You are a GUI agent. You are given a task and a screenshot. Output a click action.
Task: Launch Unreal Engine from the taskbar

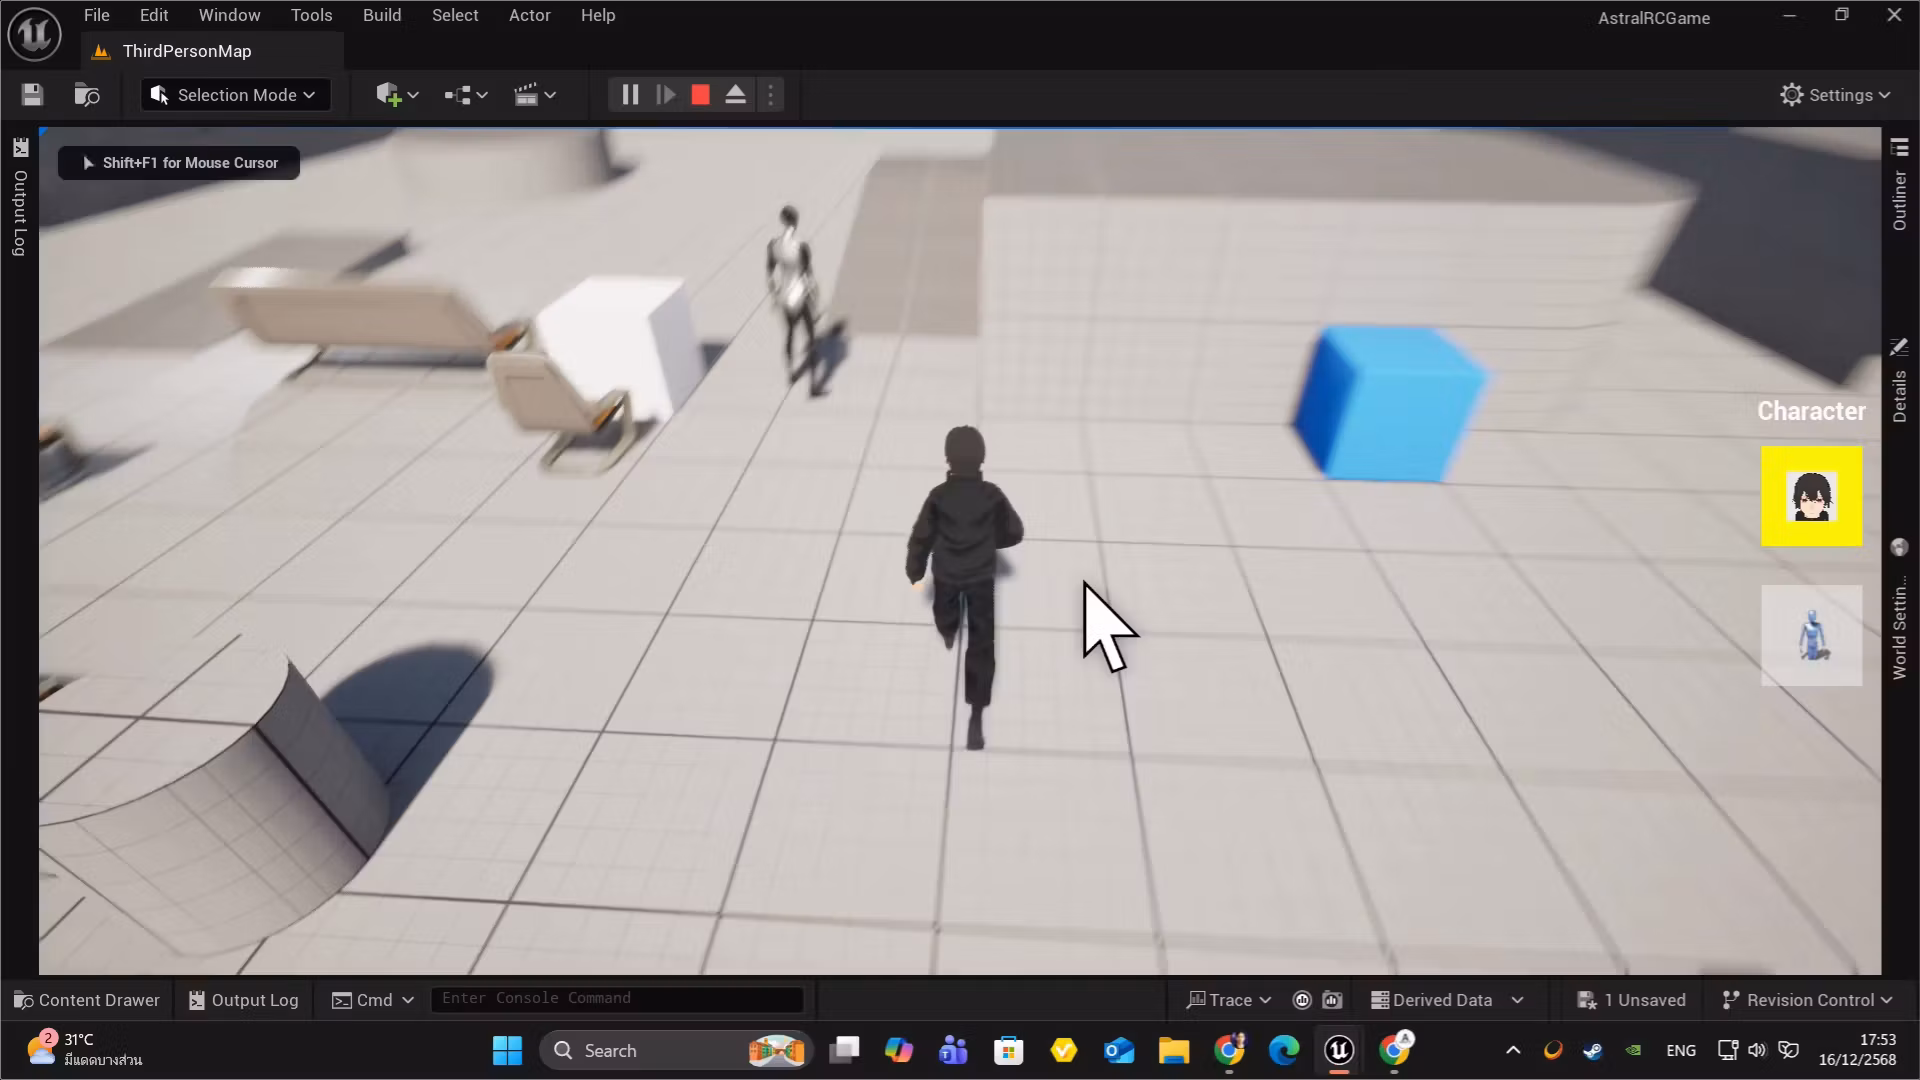coord(1338,1050)
